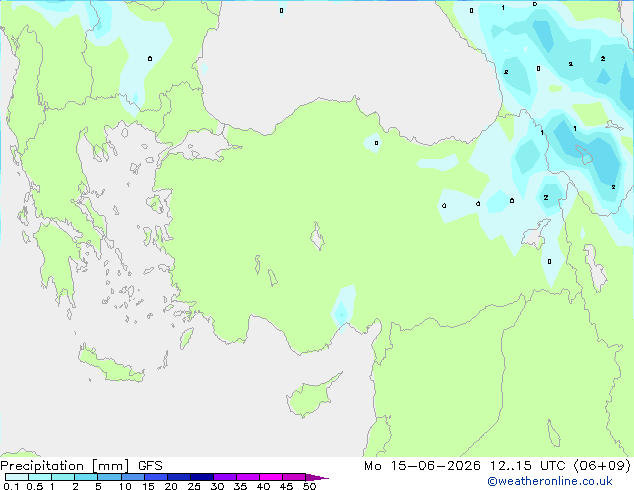Click the '35' legend label

240,486
